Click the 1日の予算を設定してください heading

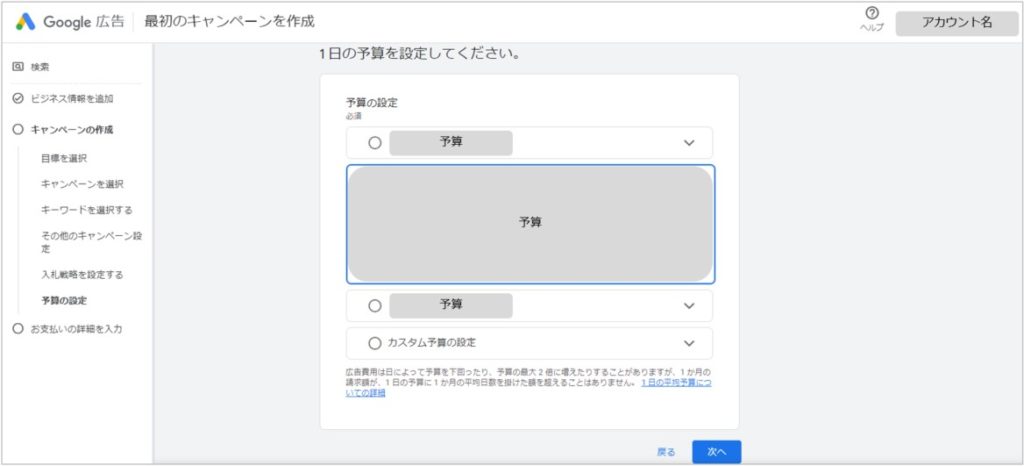[x=419, y=54]
